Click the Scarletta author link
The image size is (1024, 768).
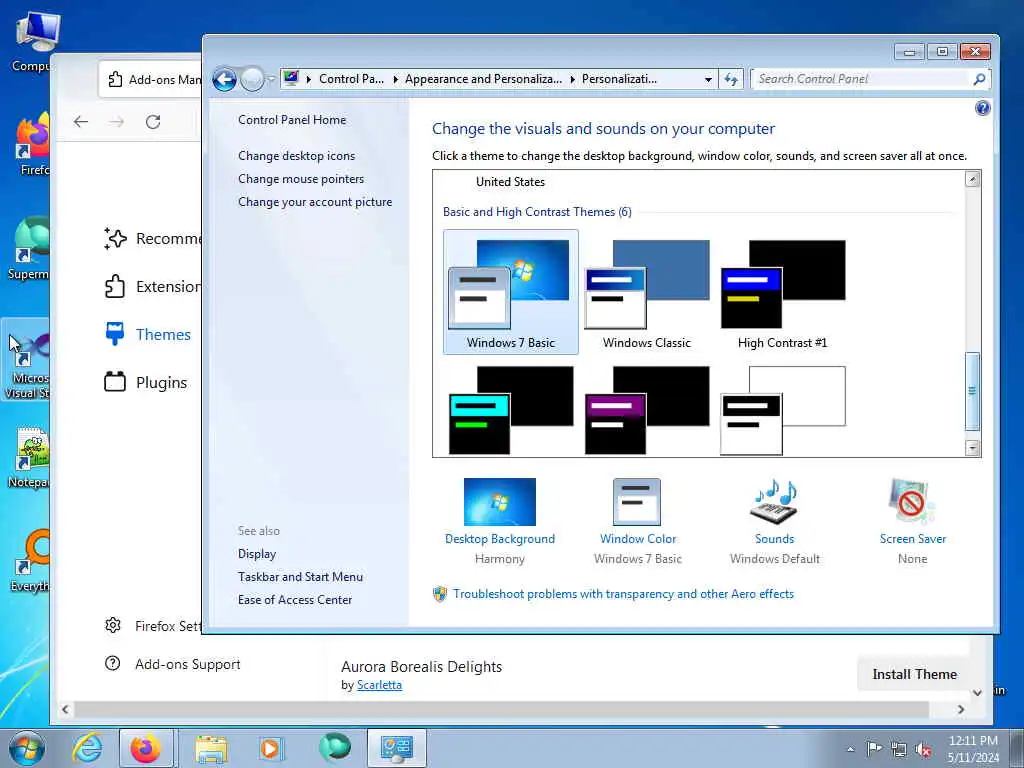point(379,685)
